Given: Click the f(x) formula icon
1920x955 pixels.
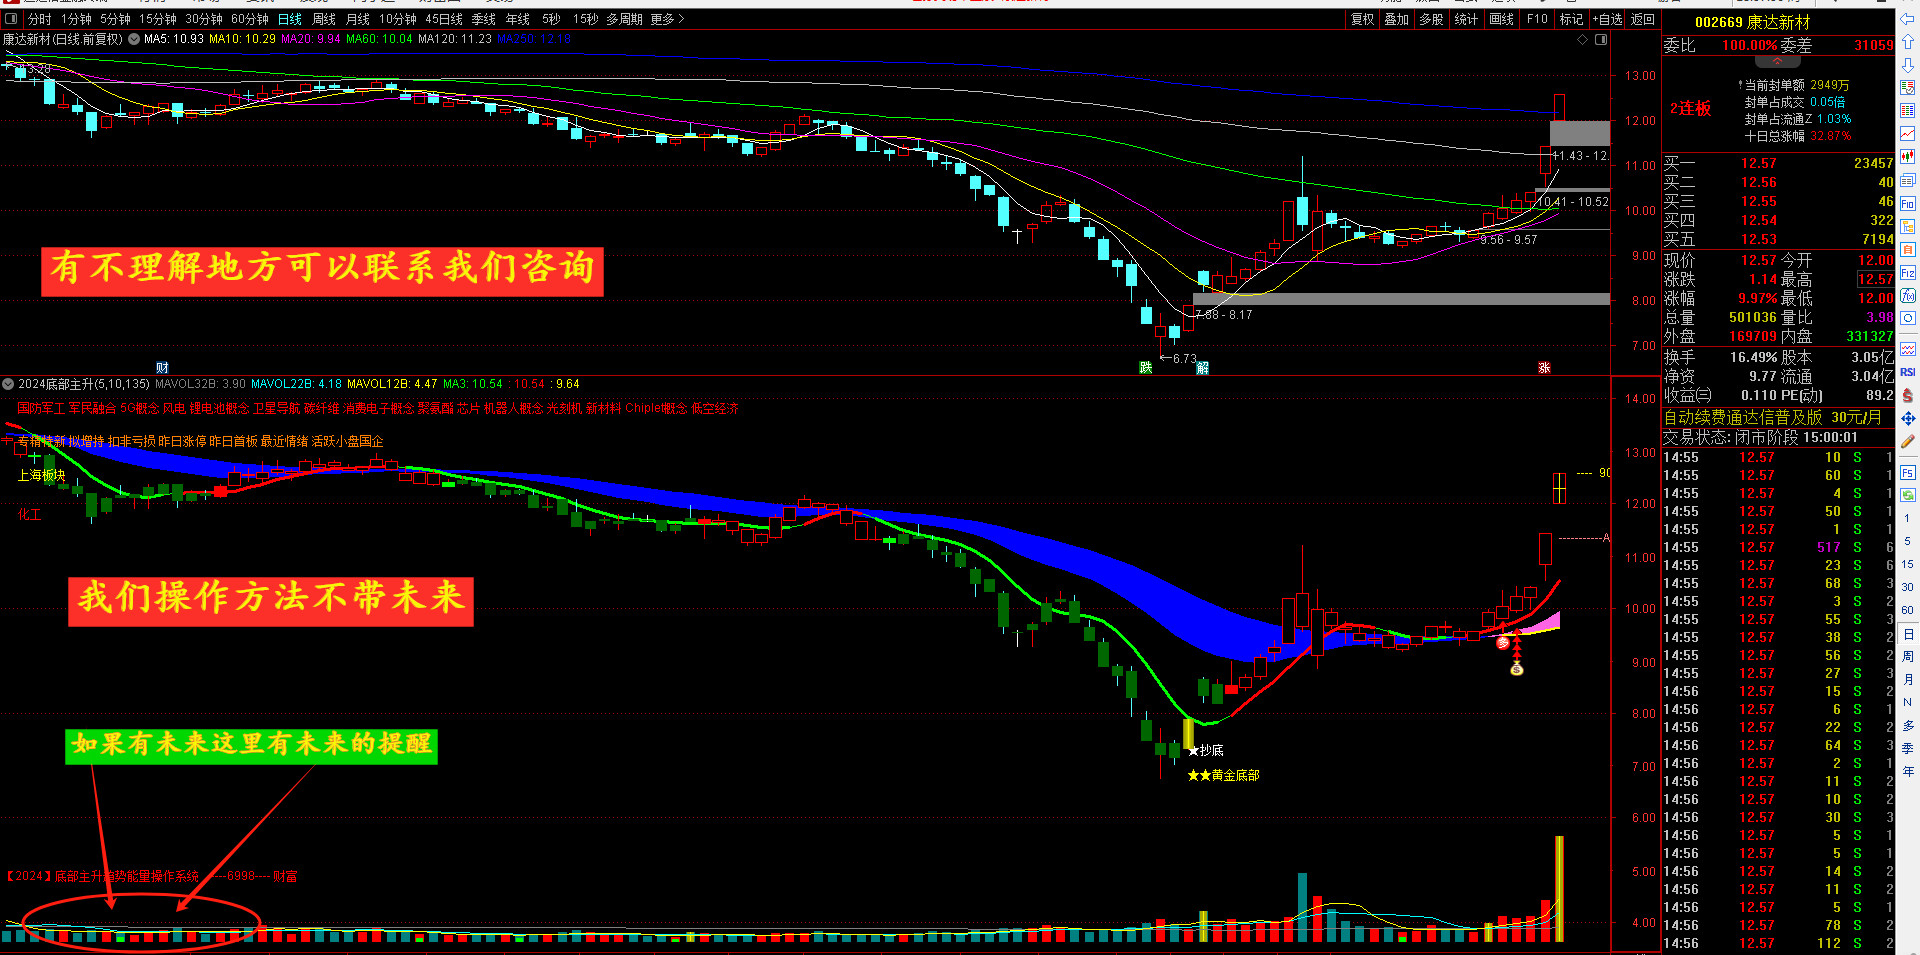Looking at the screenshot, I should tap(1907, 295).
